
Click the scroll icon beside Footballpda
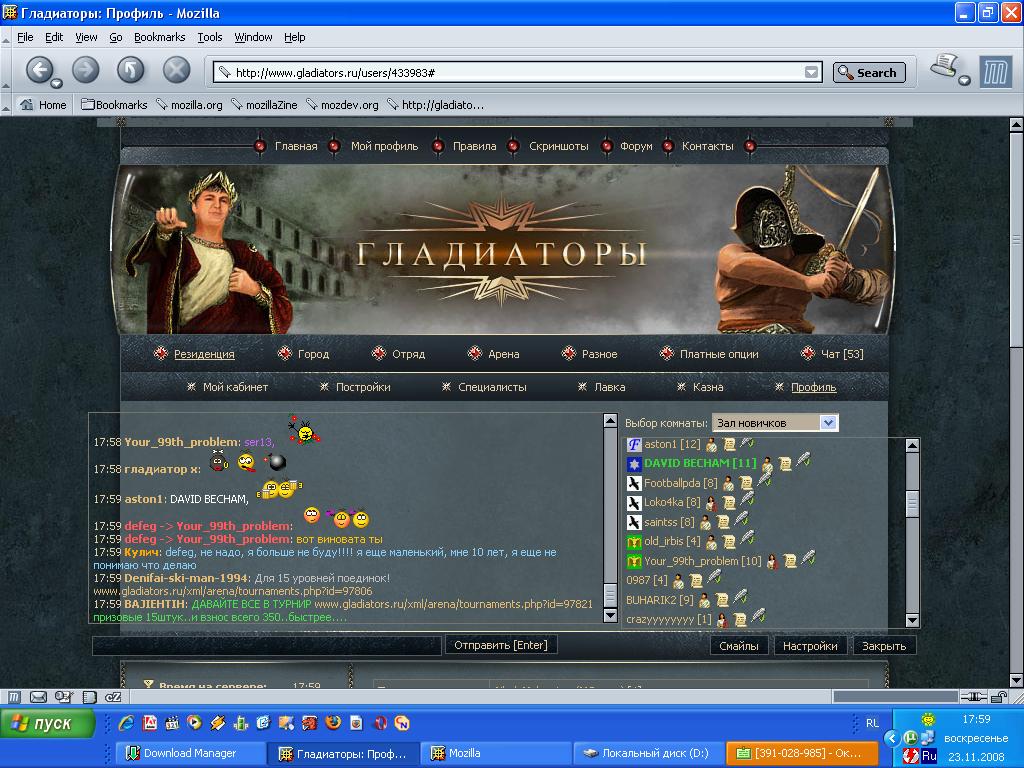coord(745,484)
